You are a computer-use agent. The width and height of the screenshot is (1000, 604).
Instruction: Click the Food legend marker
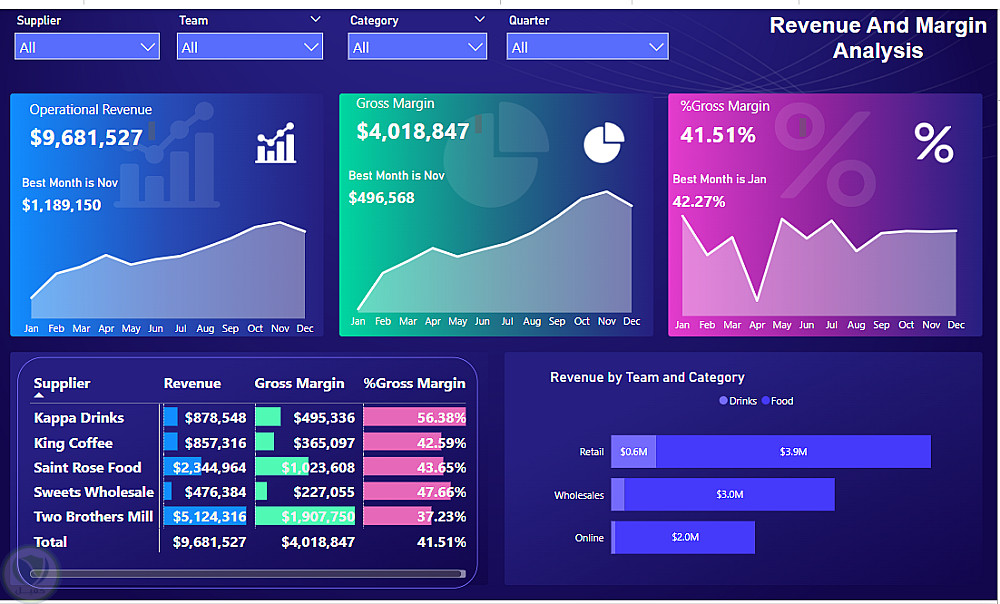[766, 401]
